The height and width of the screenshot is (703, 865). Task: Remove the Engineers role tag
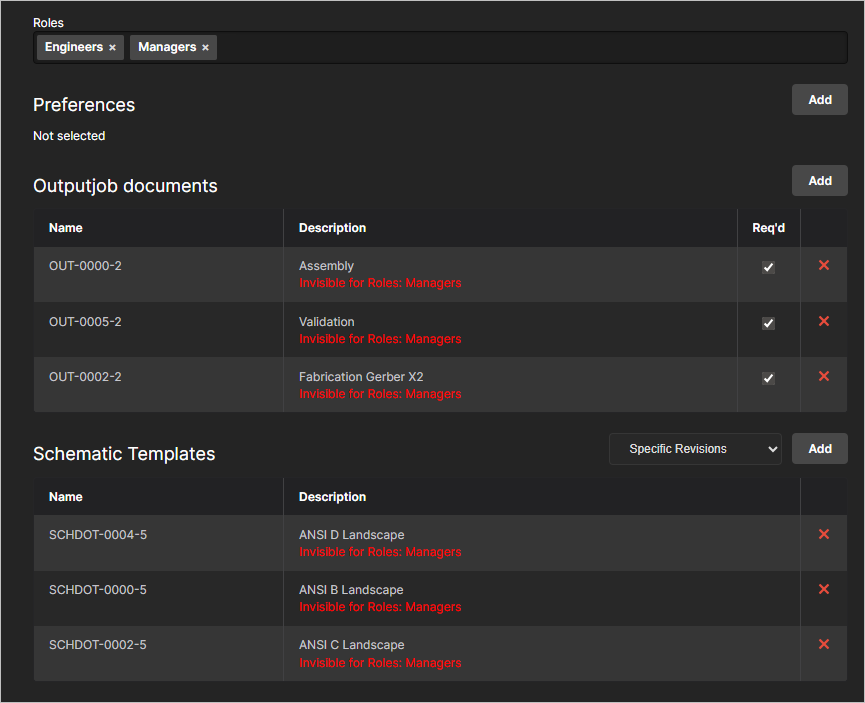coord(112,48)
